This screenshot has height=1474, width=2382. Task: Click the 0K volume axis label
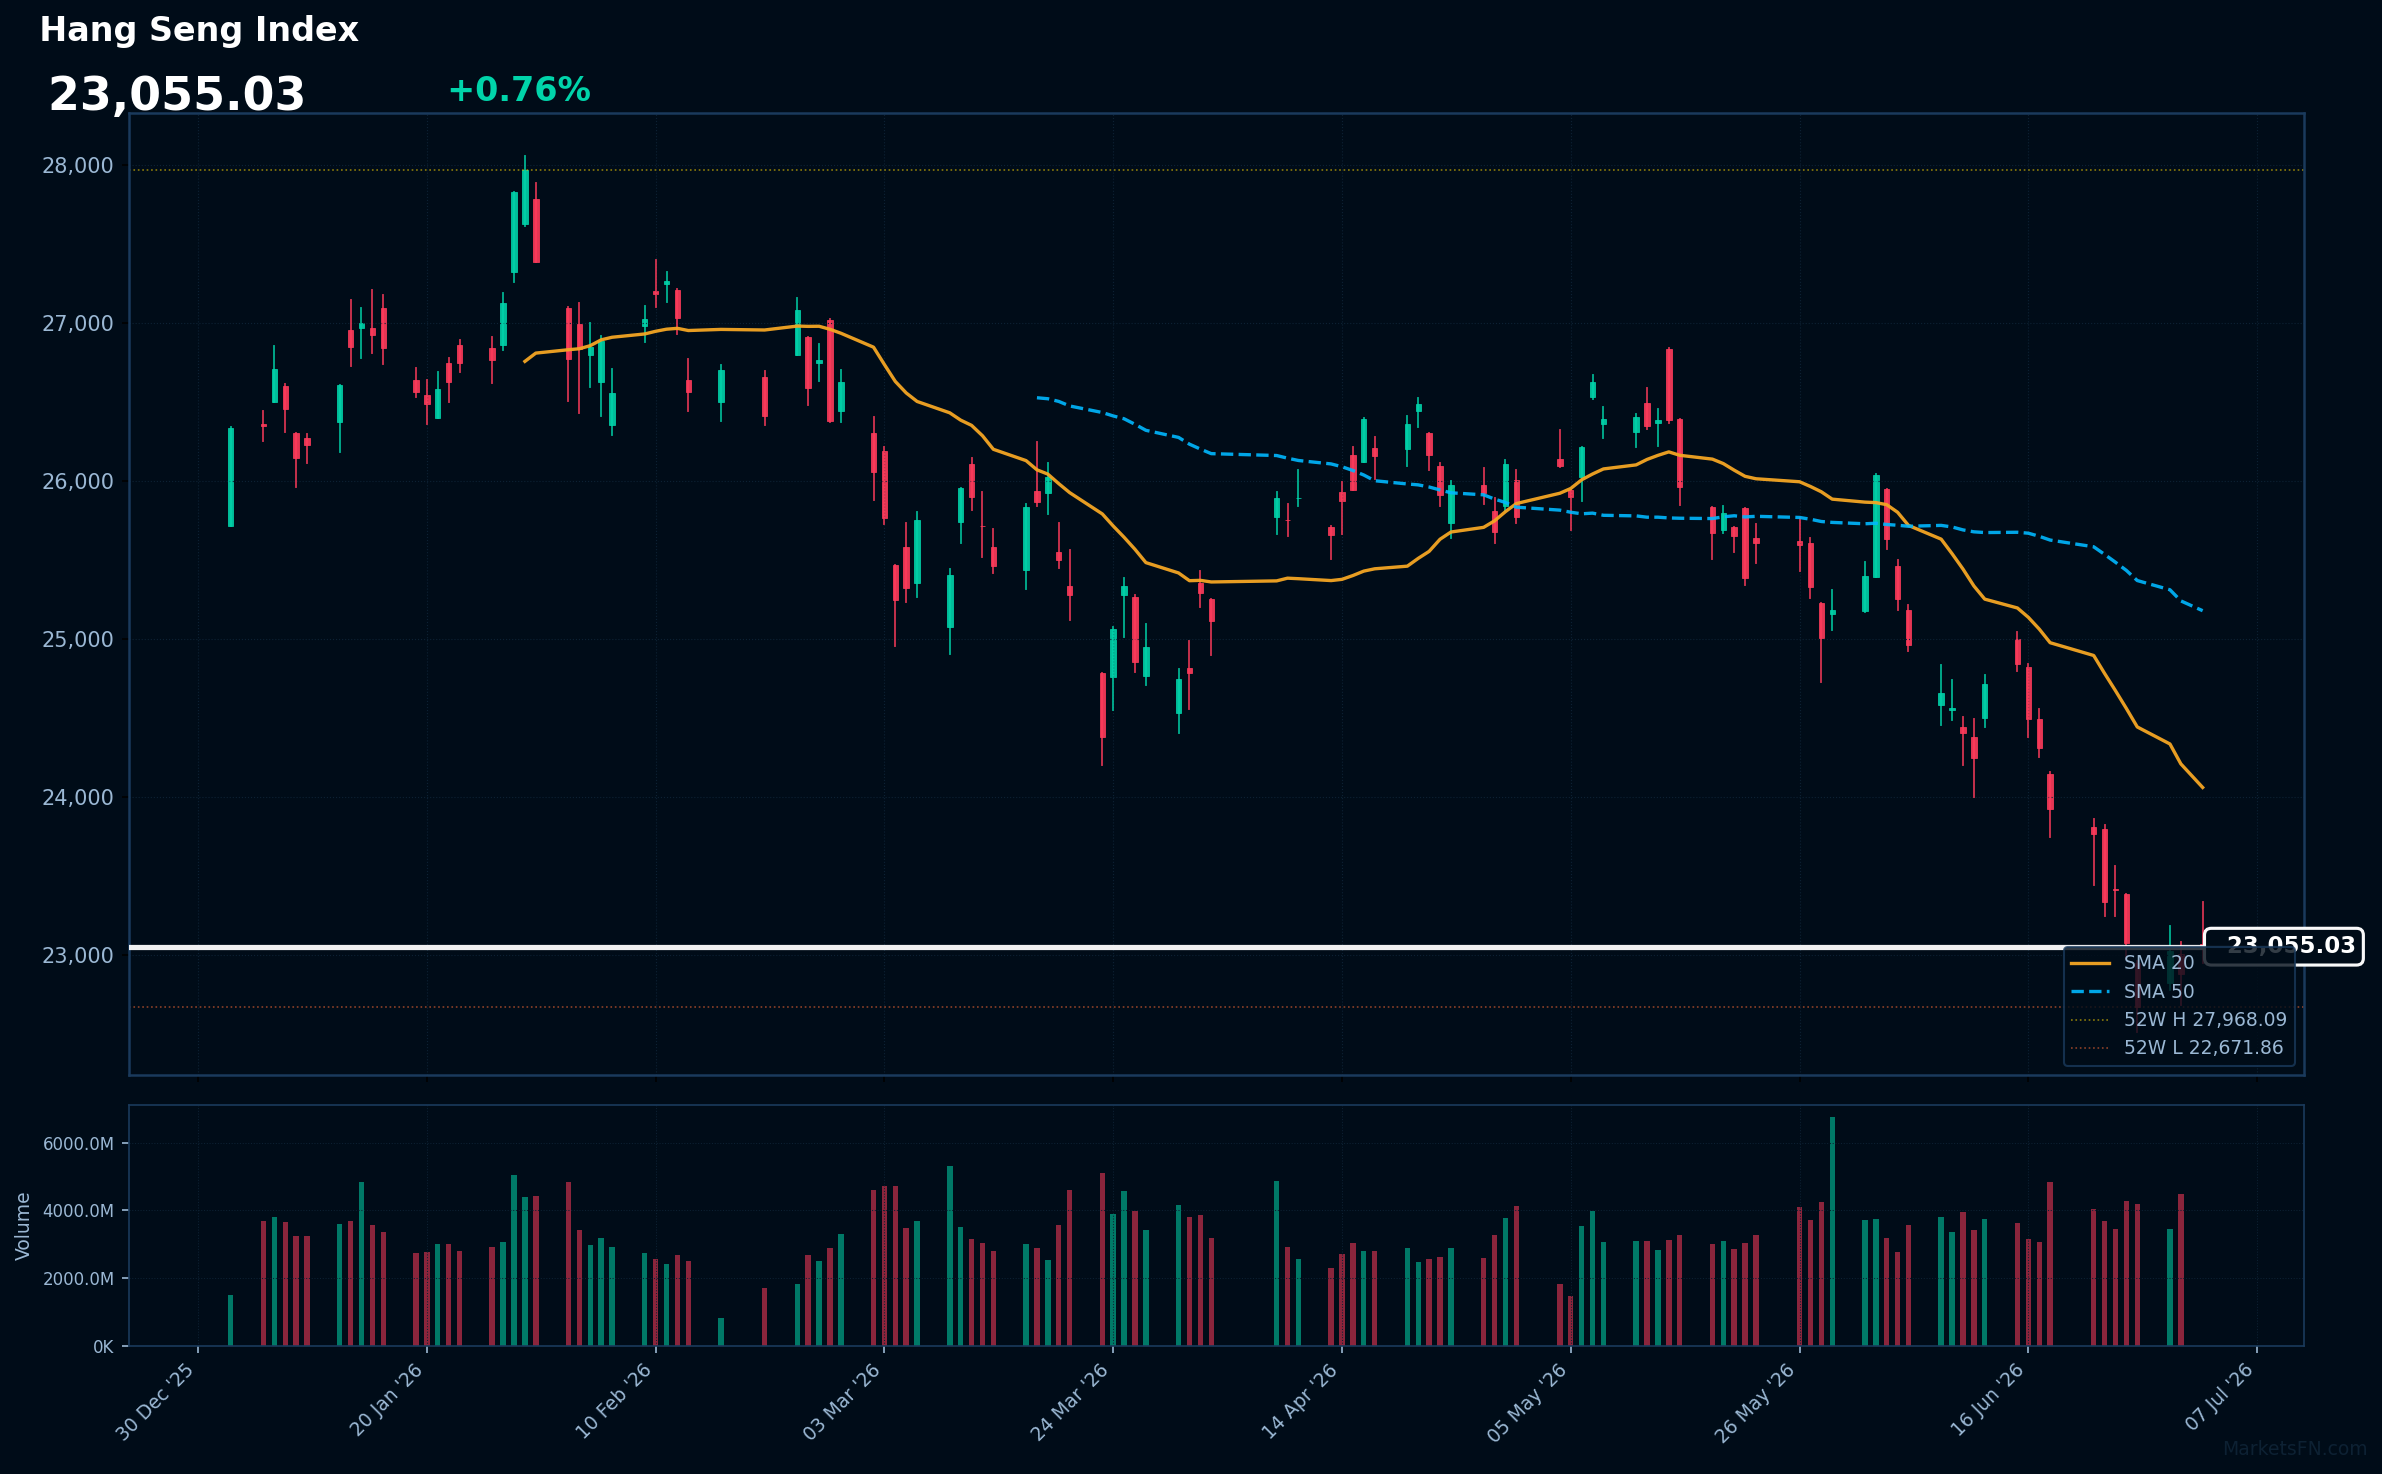[x=103, y=1347]
